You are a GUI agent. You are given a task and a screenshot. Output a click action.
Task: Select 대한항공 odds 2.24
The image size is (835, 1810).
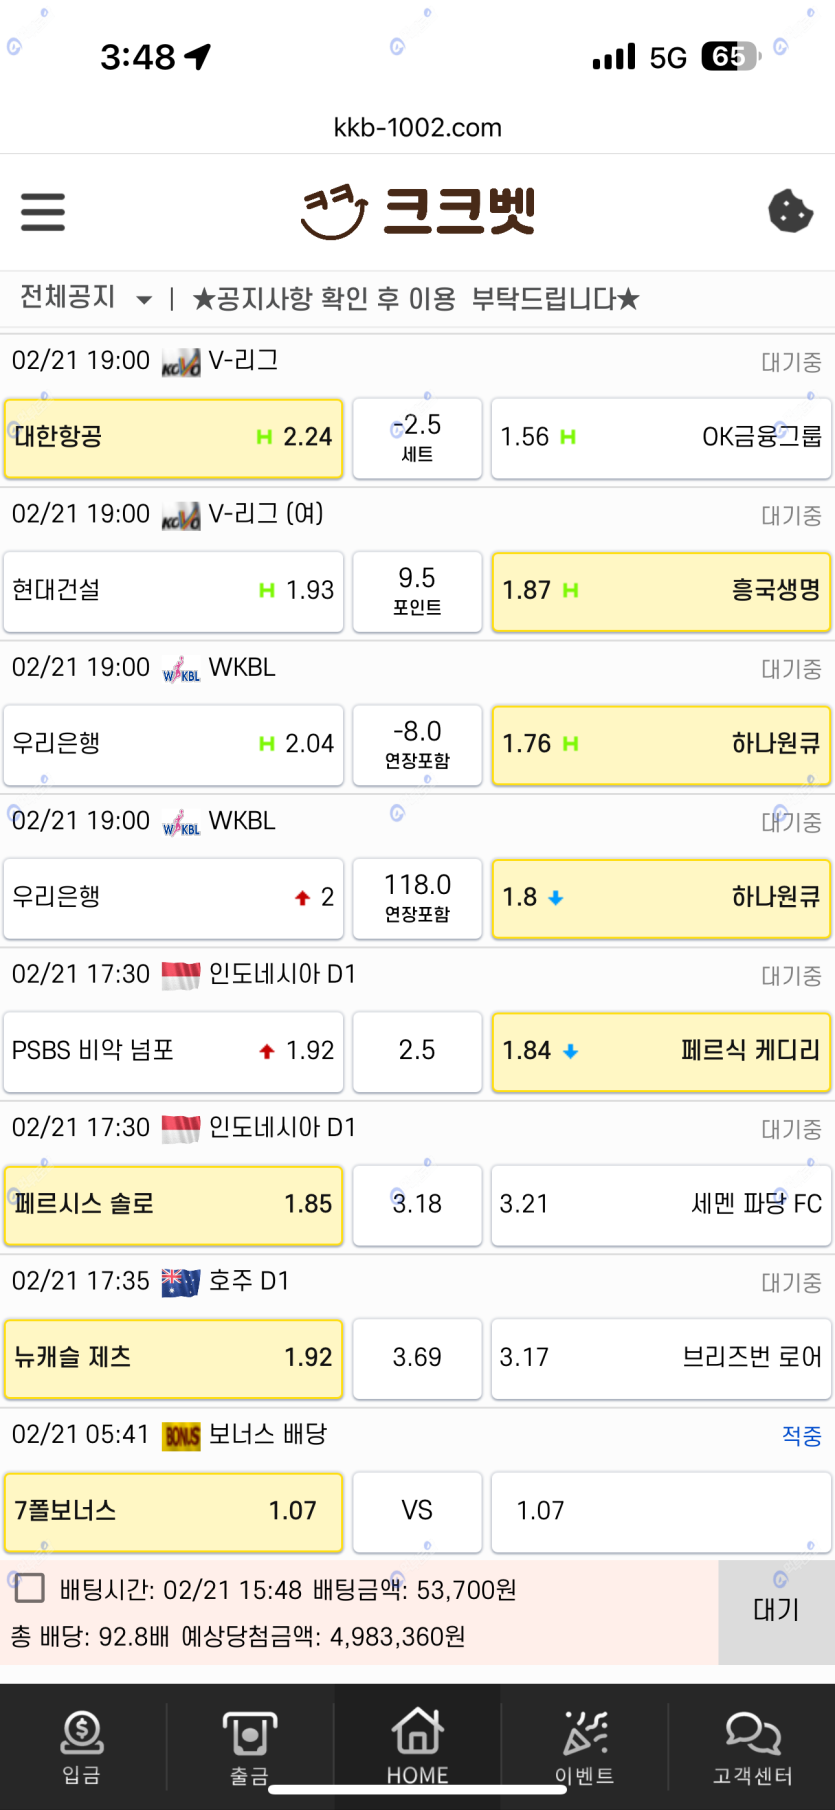pyautogui.click(x=173, y=438)
